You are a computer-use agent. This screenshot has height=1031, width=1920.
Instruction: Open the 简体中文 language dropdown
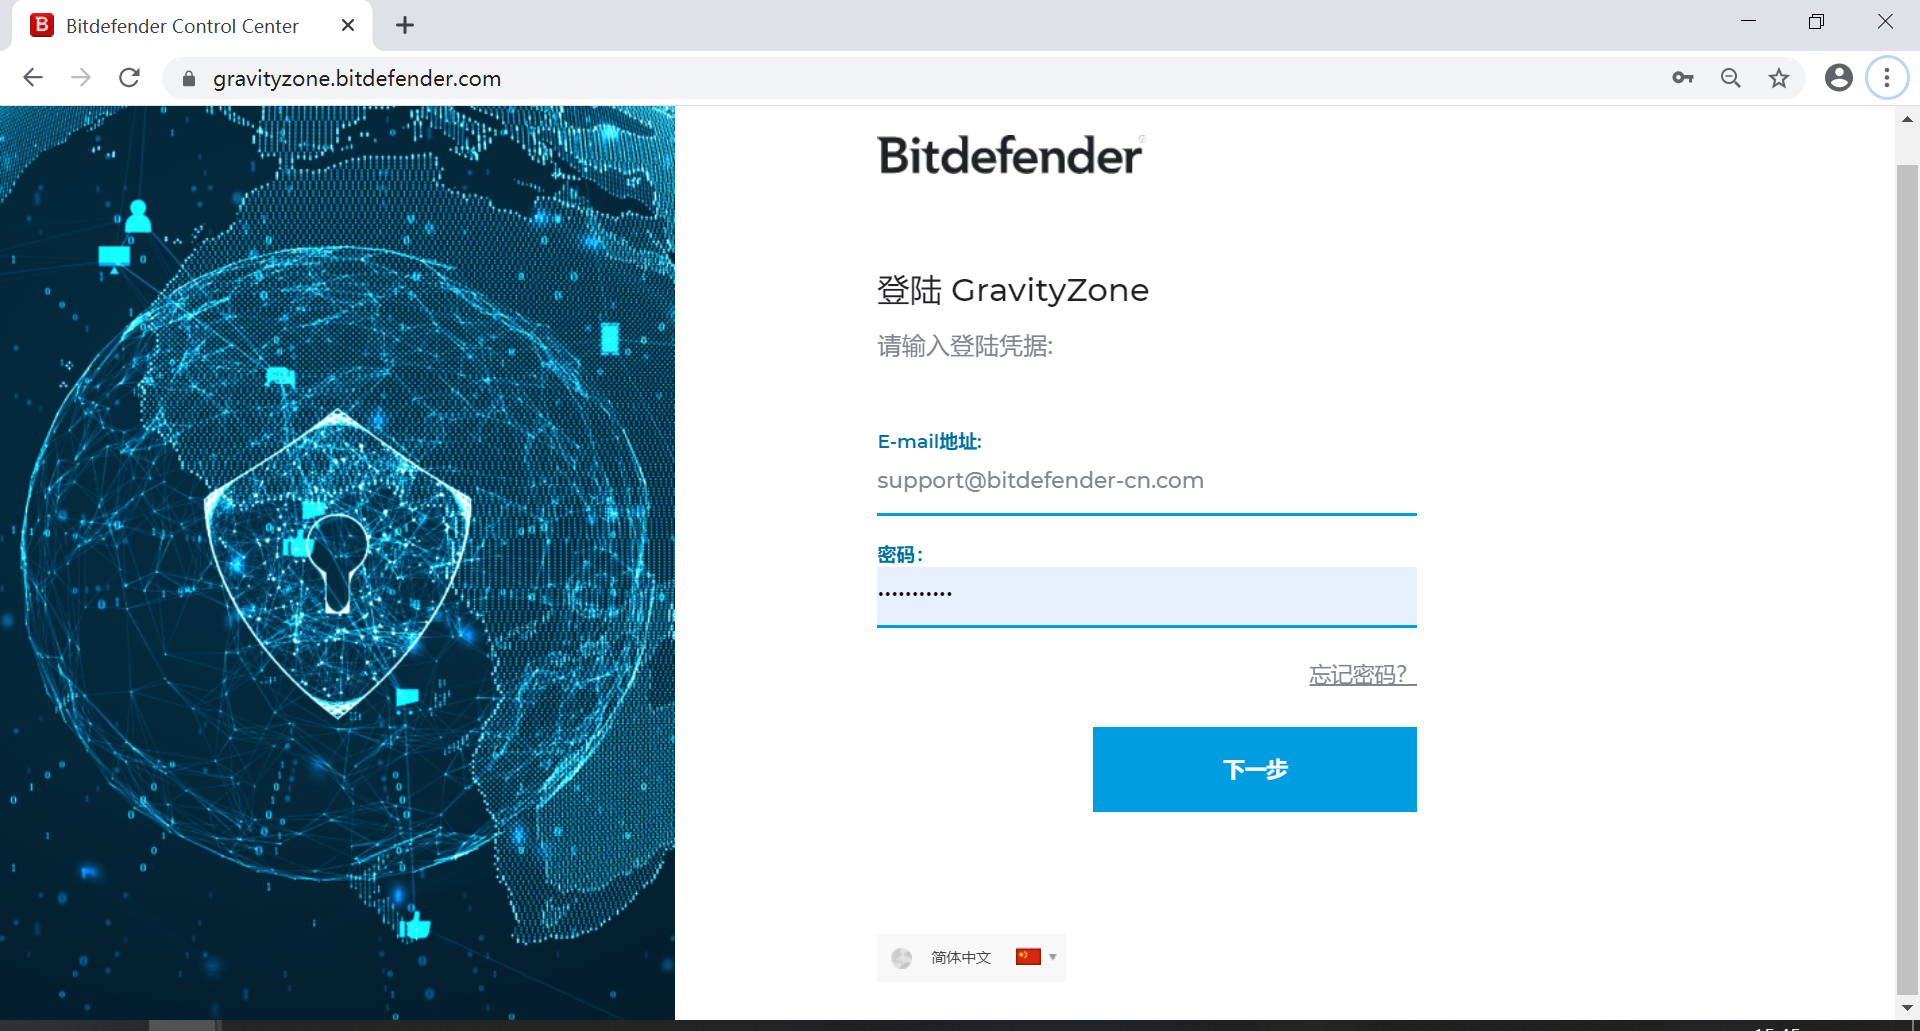click(971, 958)
